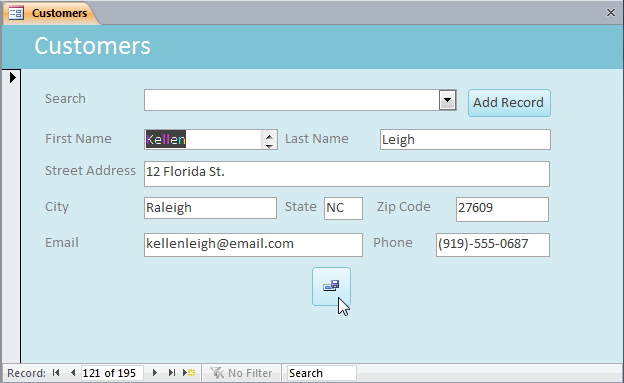624x383 pixels.
Task: Click the current record number box
Action: click(112, 373)
